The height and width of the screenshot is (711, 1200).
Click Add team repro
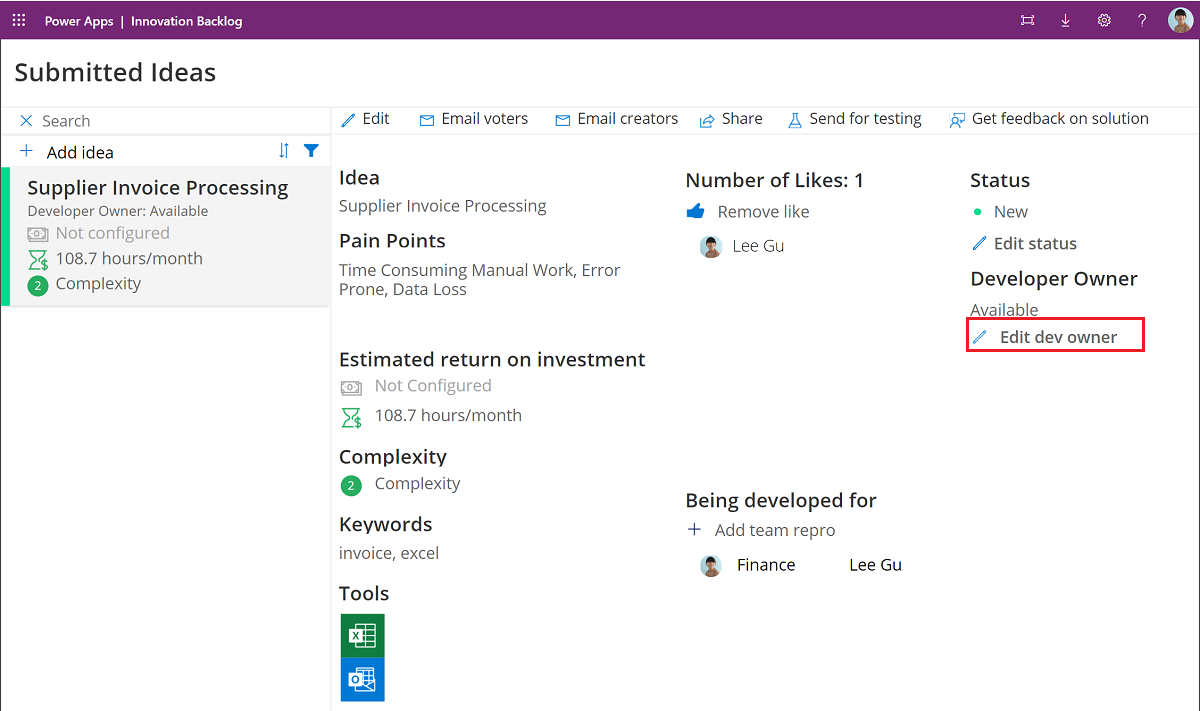point(761,530)
